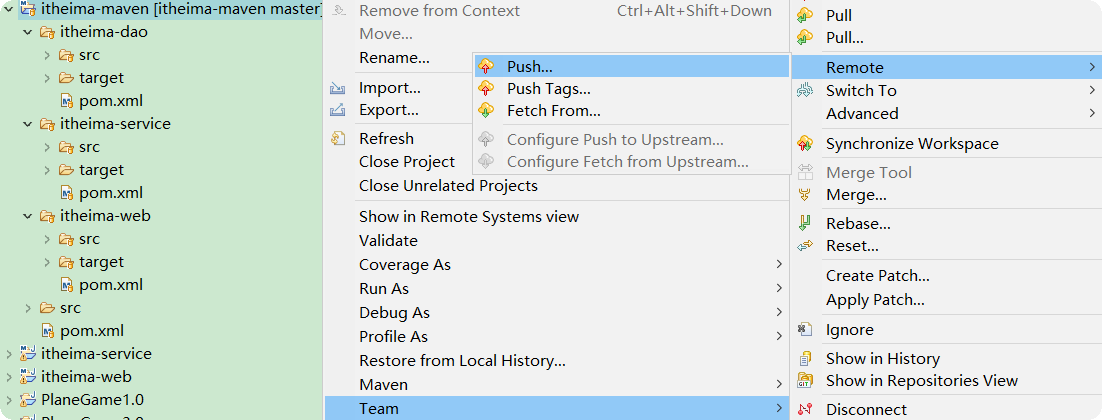Expand the collapsed itheima-web project
Viewport: 1102px width, 420px height.
(x=9, y=377)
